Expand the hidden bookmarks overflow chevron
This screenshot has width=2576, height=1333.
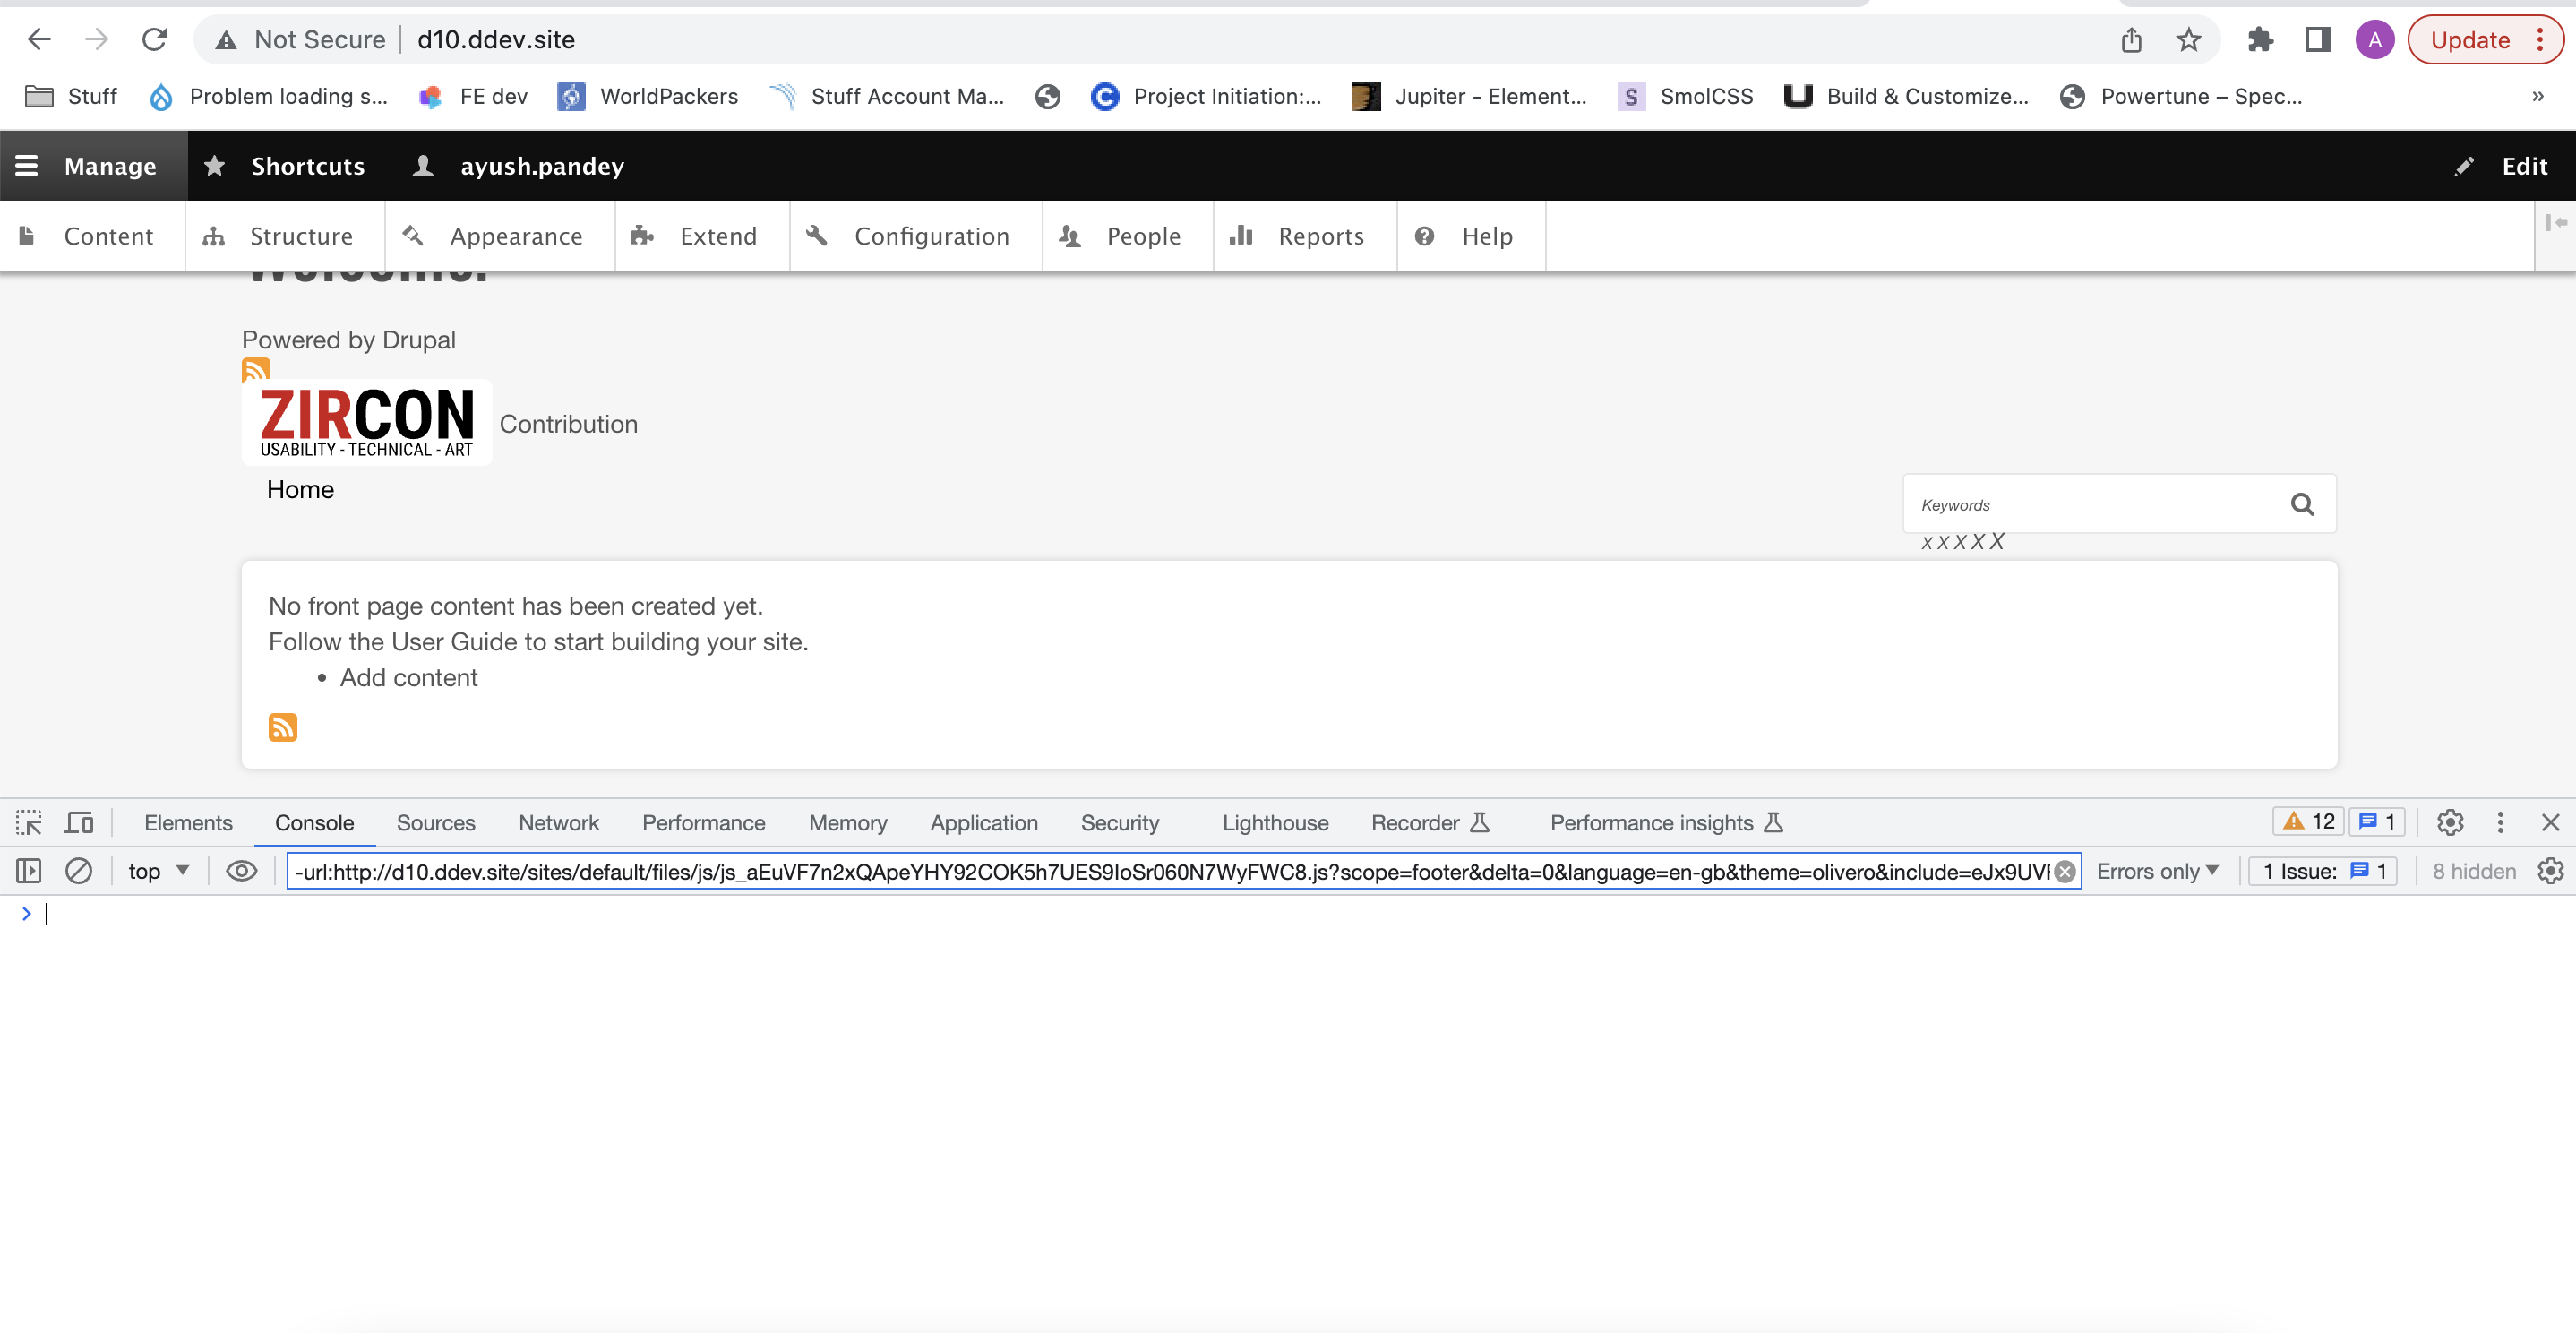point(2537,97)
